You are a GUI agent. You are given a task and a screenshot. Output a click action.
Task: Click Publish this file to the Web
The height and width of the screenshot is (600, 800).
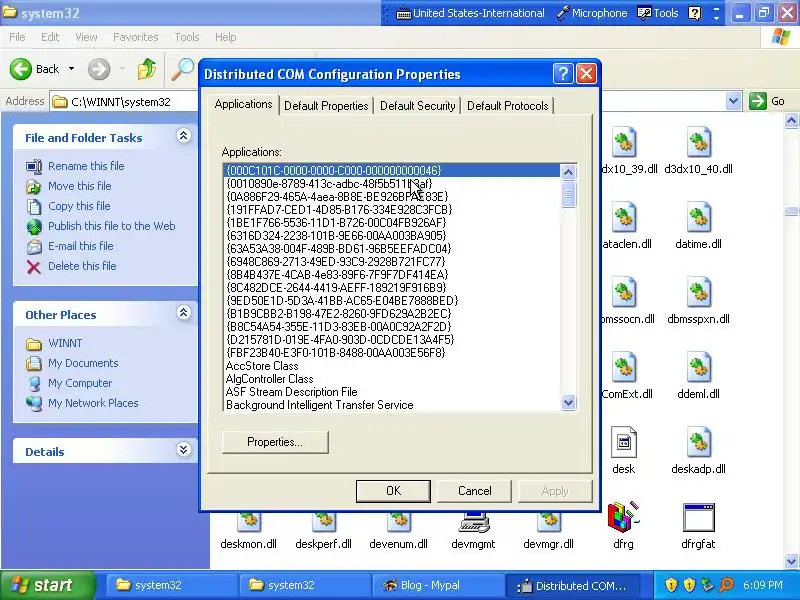pyautogui.click(x=112, y=226)
